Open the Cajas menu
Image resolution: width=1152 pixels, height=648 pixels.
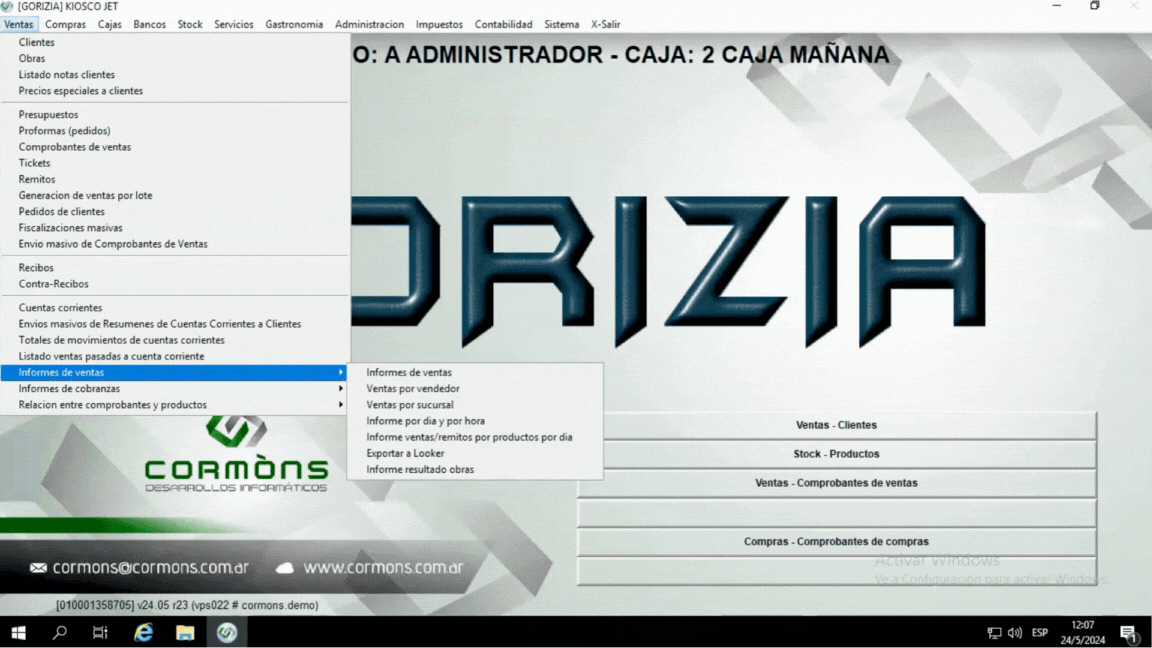point(109,24)
